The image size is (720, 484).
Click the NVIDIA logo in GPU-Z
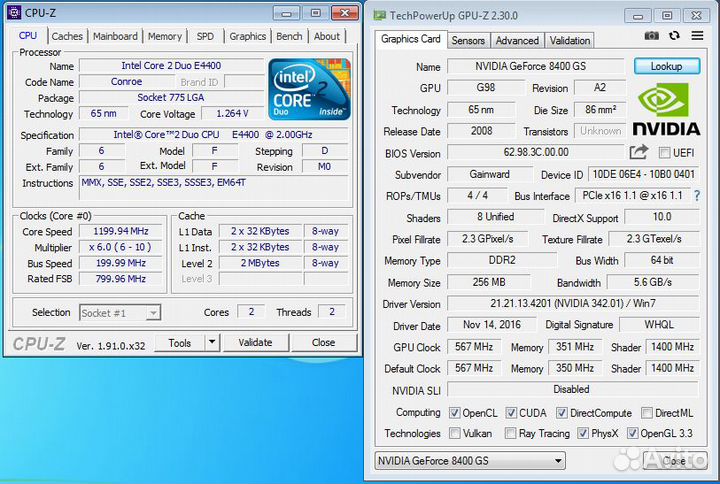[666, 109]
